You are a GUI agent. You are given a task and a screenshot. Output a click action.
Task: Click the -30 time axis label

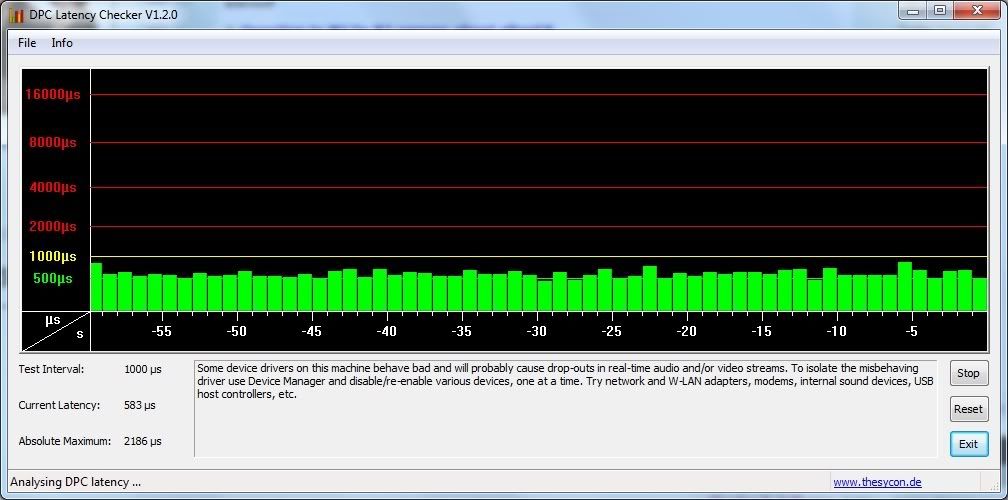click(x=536, y=332)
